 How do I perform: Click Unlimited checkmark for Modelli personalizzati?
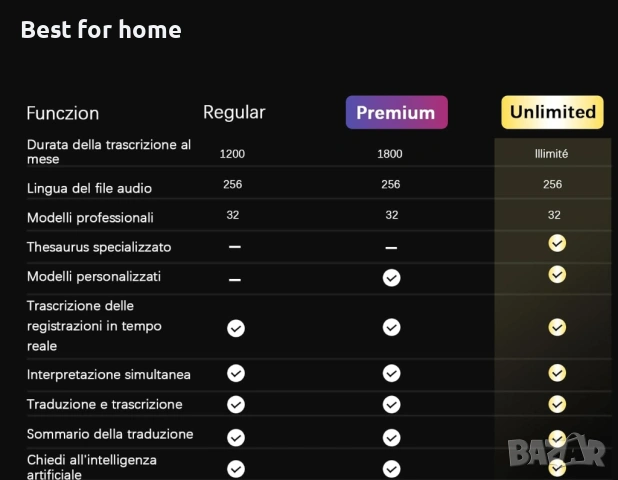(x=557, y=274)
